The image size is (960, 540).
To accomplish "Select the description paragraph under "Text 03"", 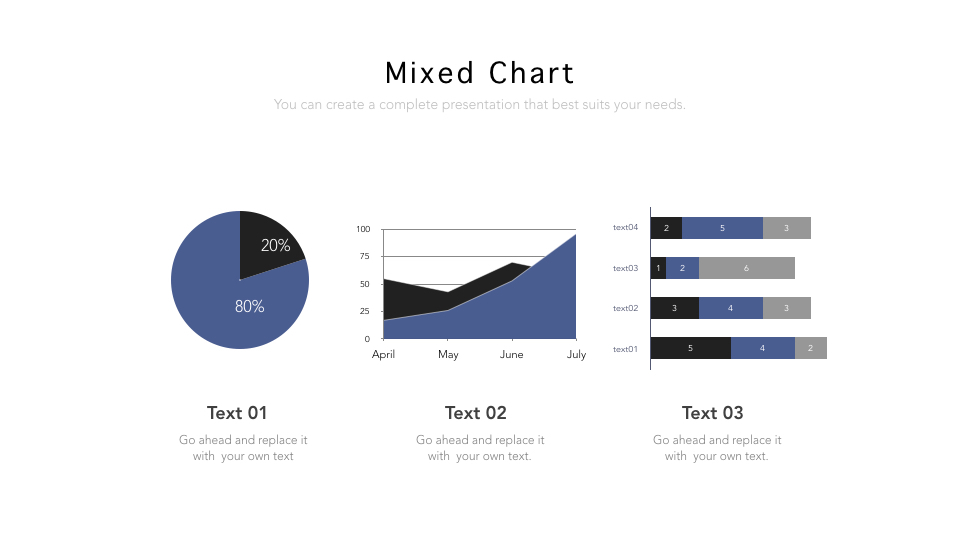I will [x=717, y=448].
